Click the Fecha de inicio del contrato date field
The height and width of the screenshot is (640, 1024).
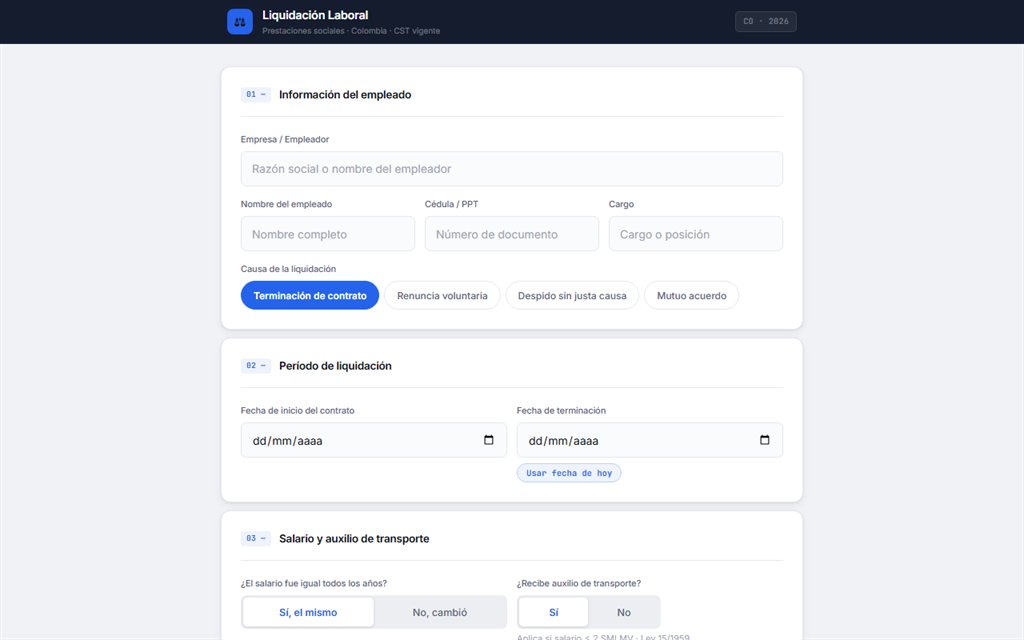(x=374, y=440)
